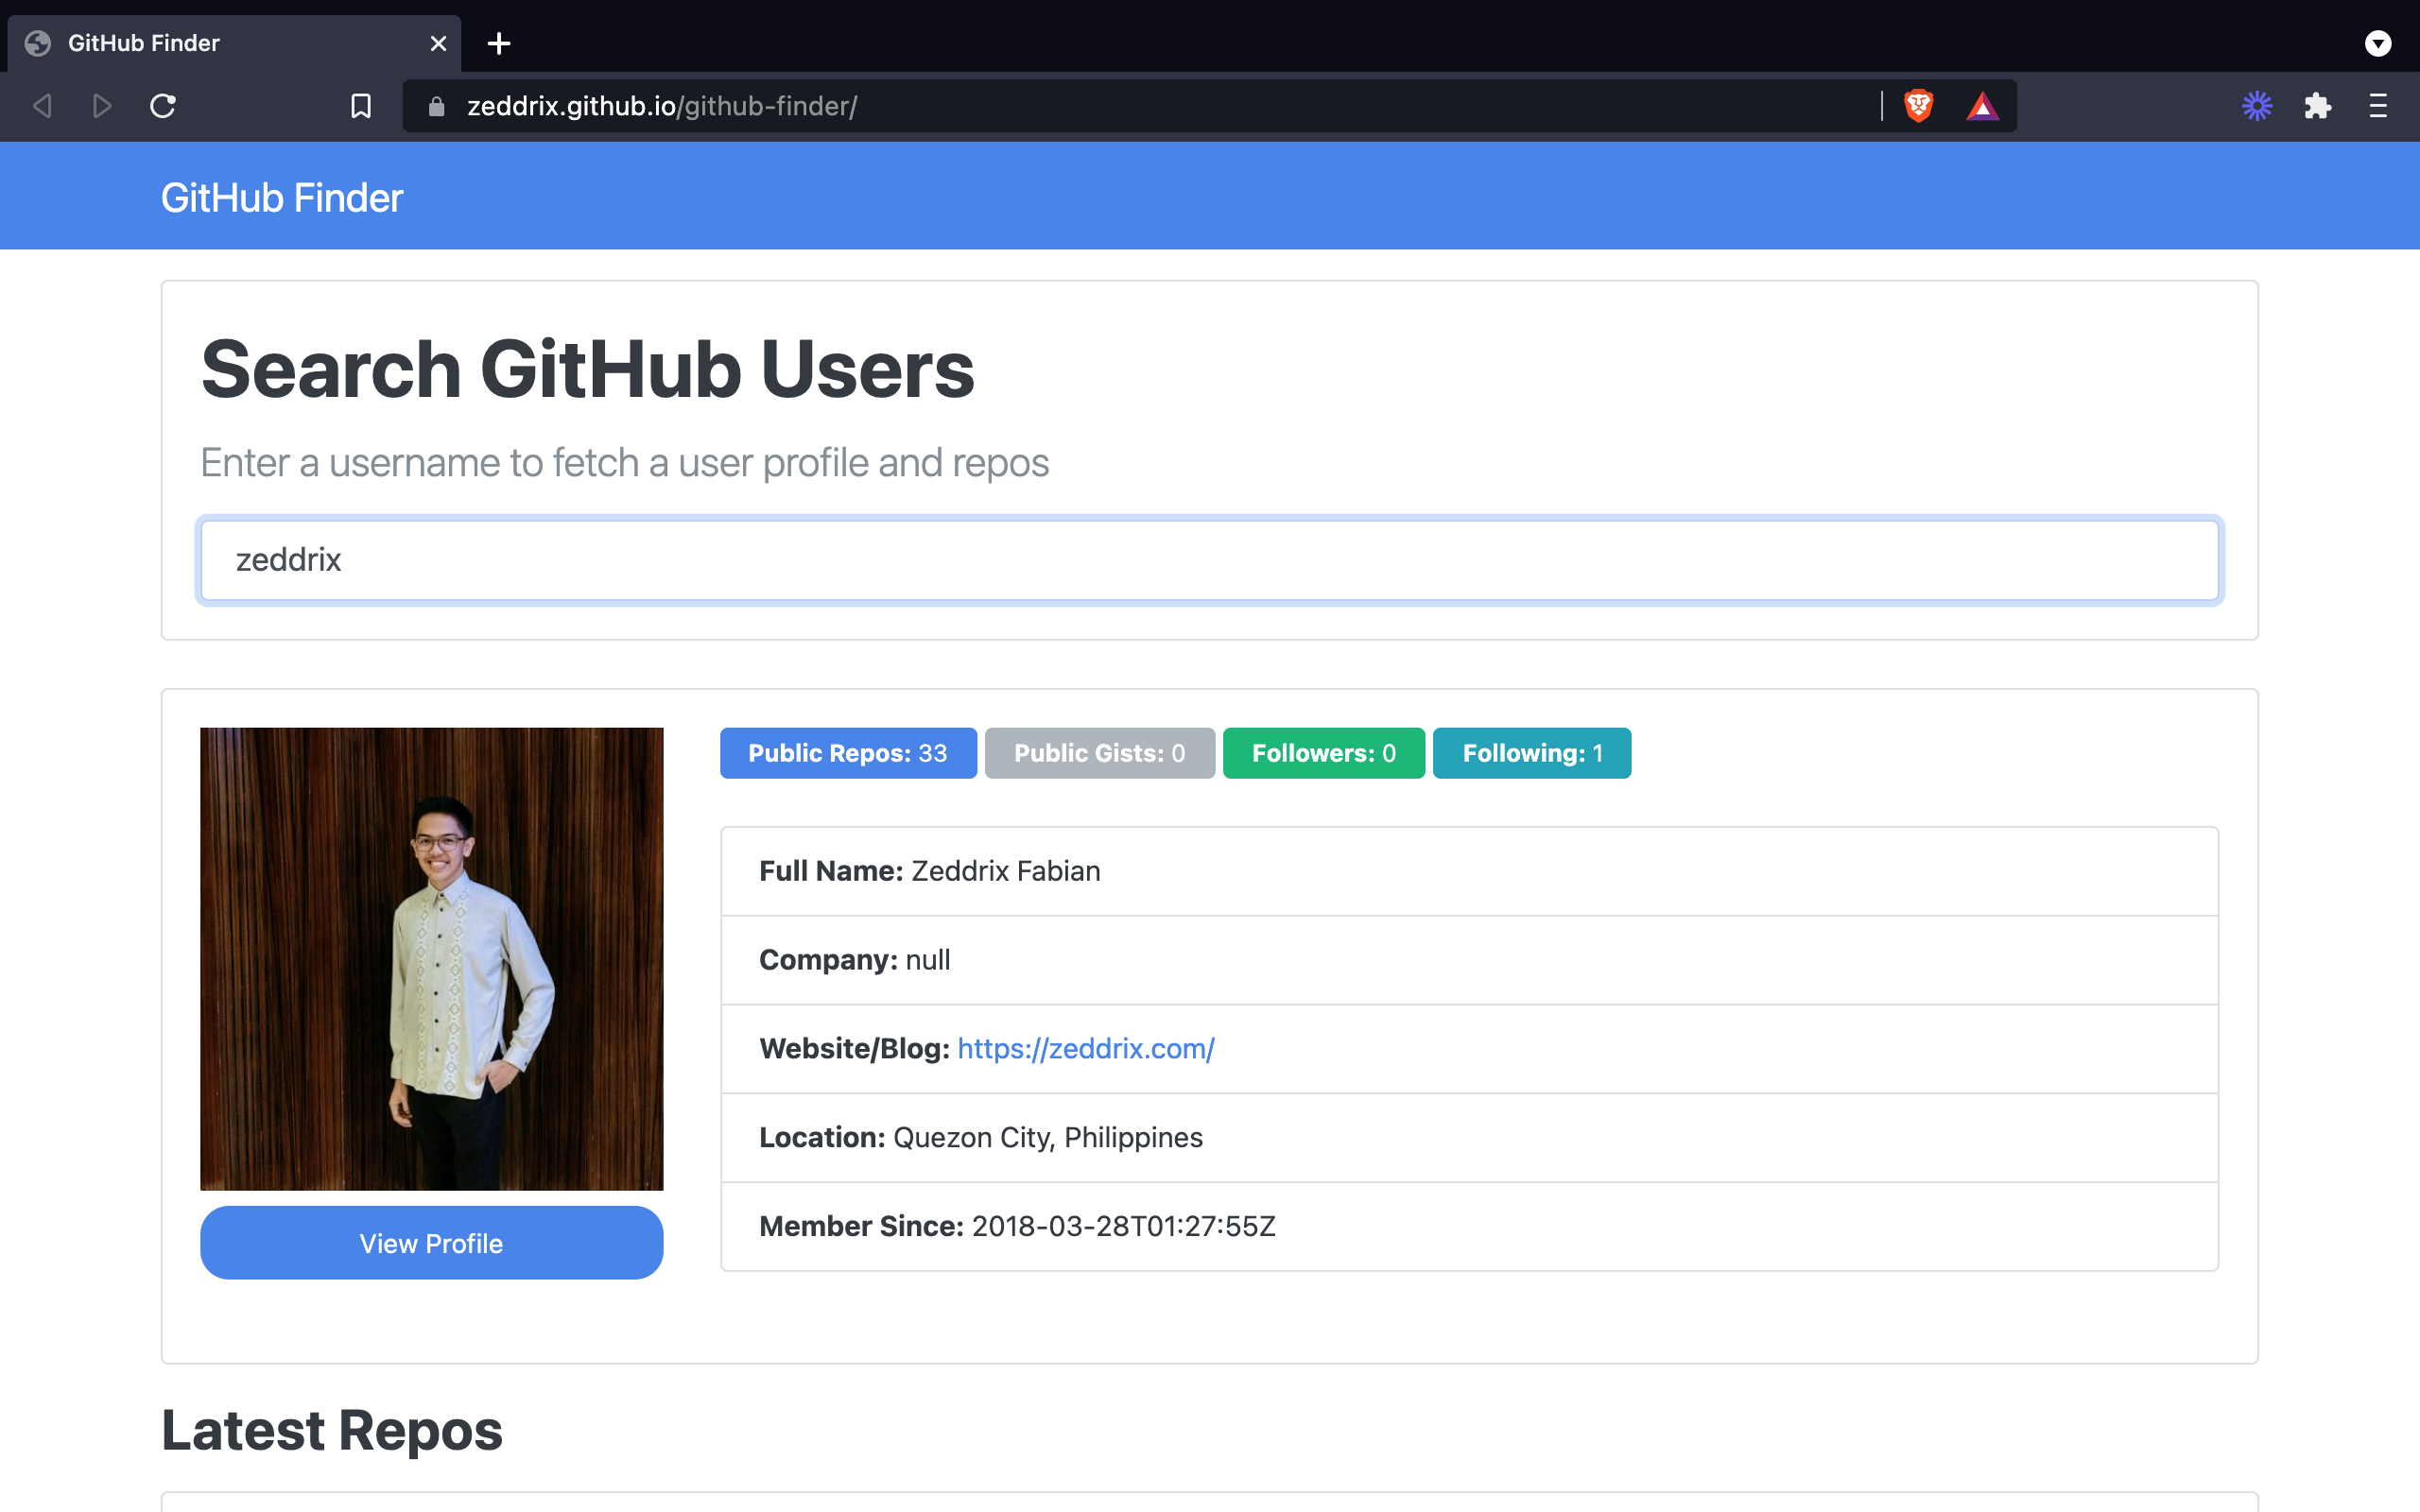Click the 'Enter a username' subtitle text
The height and width of the screenshot is (1512, 2420).
click(625, 463)
